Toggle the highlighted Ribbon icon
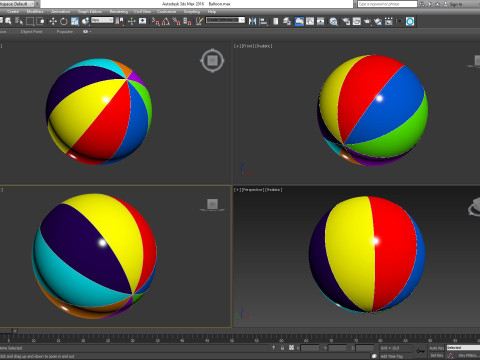The image size is (480, 360). (x=299, y=21)
